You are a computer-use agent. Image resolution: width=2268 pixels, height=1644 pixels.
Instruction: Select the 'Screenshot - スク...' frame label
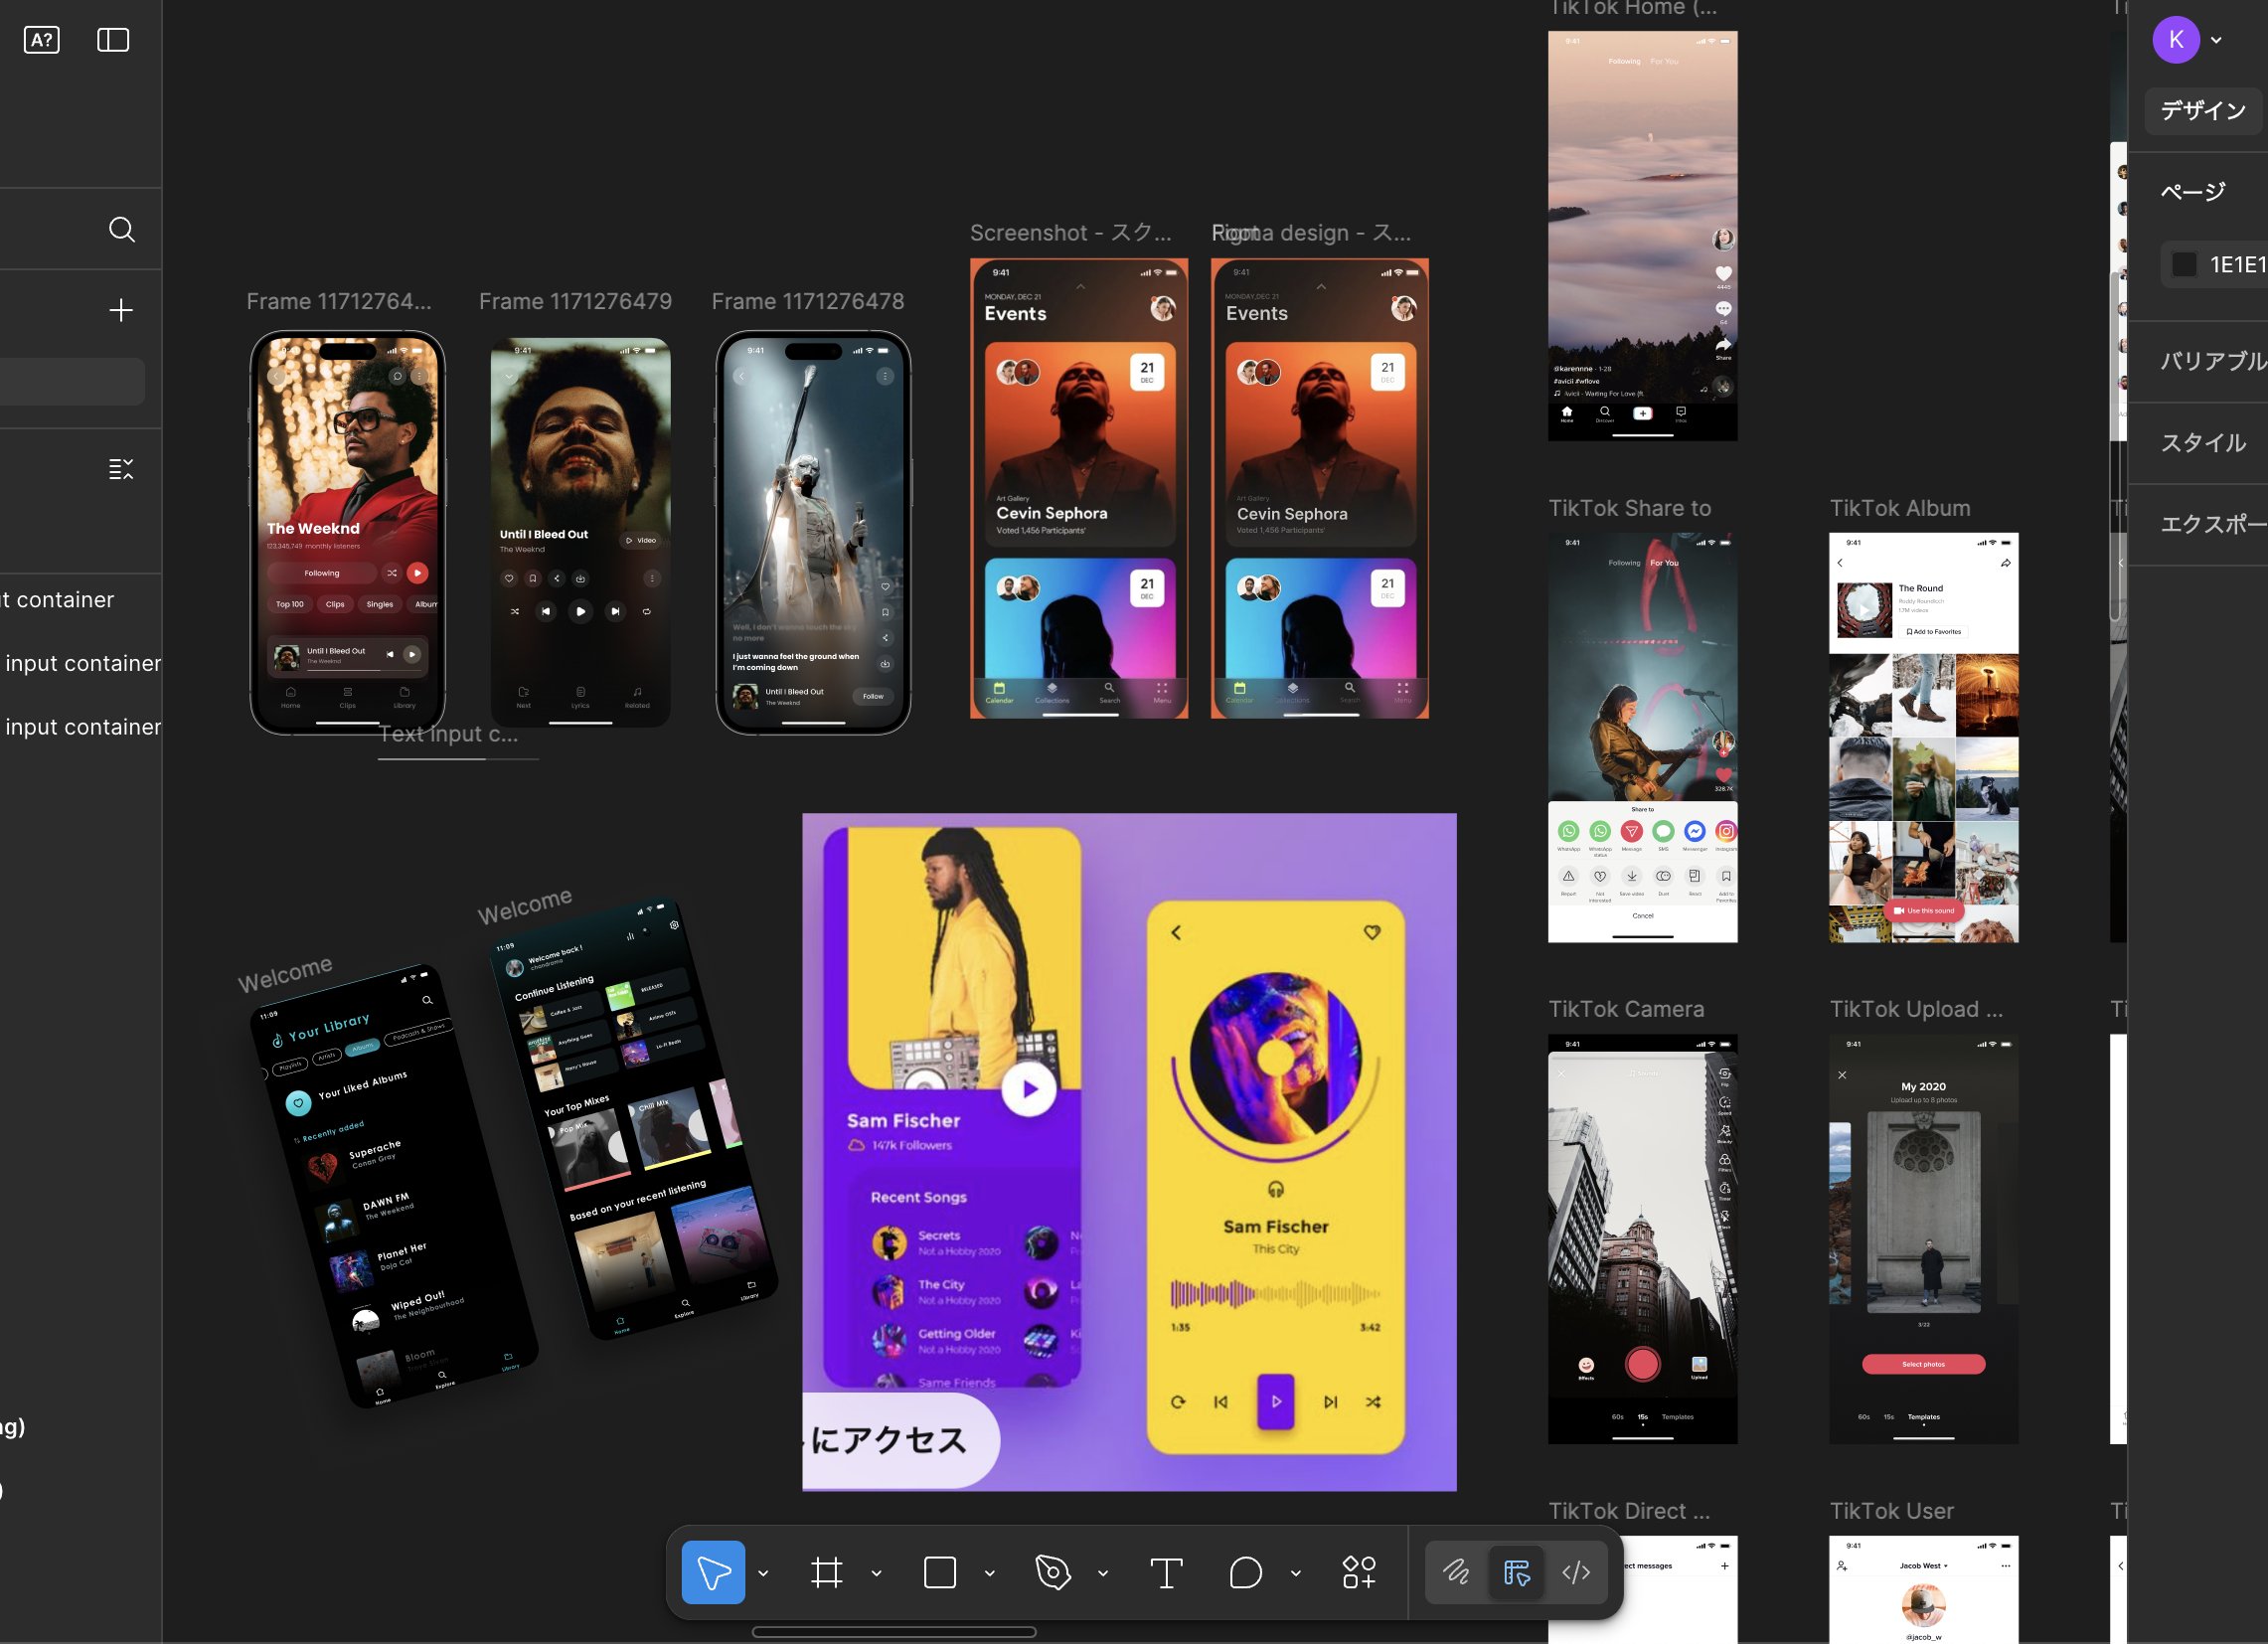1070,233
